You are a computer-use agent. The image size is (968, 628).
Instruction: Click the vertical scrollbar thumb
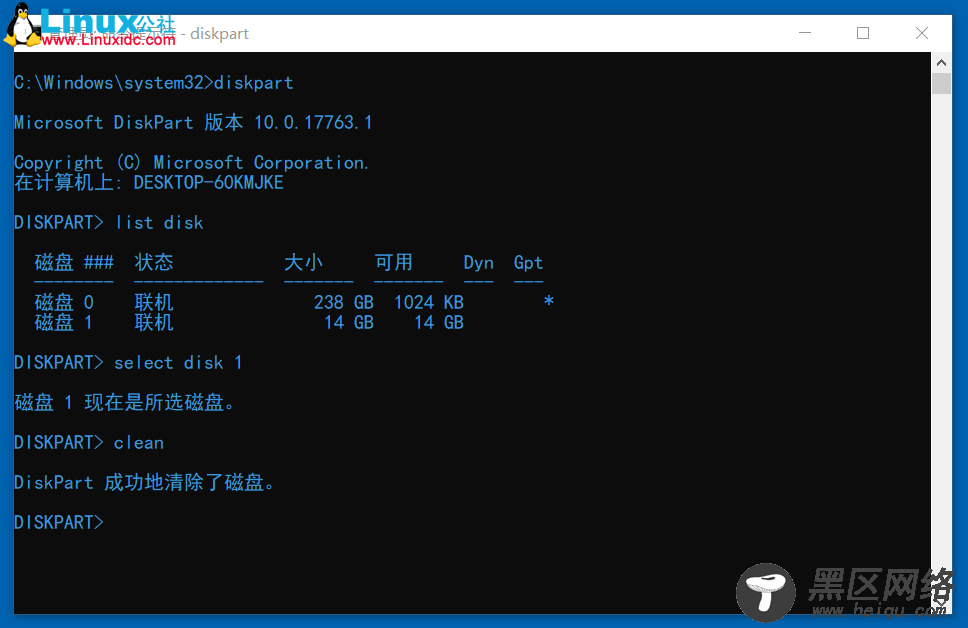(x=941, y=83)
